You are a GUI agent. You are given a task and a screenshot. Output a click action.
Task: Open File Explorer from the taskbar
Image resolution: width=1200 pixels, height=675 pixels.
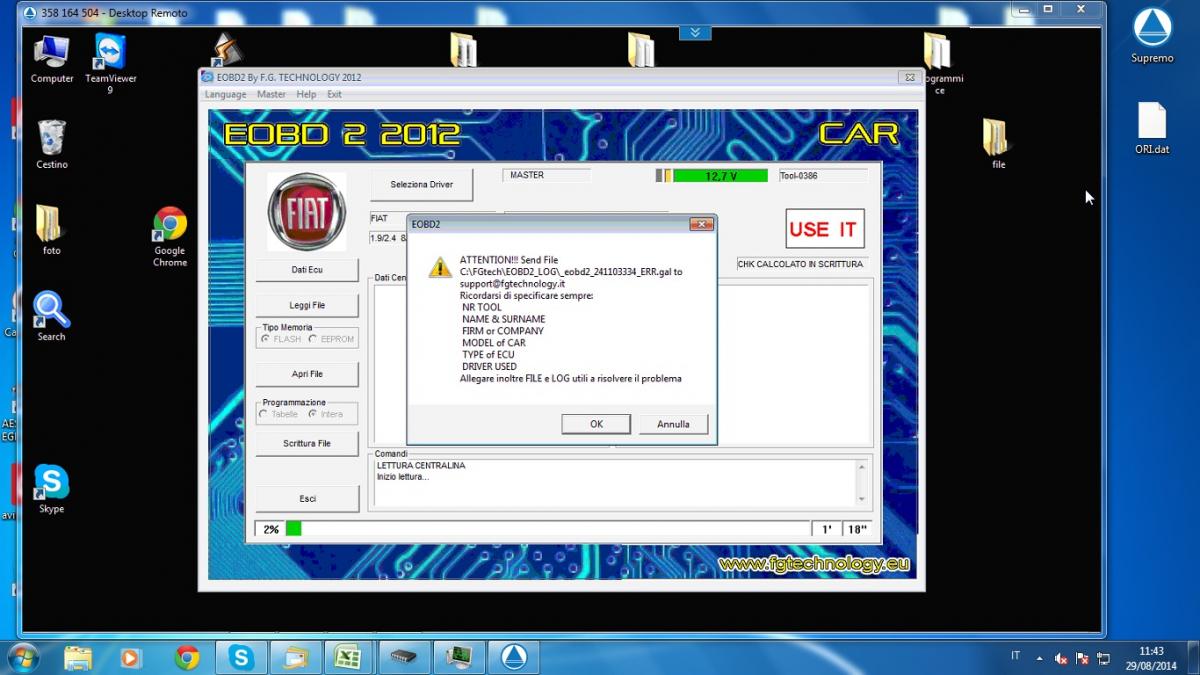[x=78, y=657]
